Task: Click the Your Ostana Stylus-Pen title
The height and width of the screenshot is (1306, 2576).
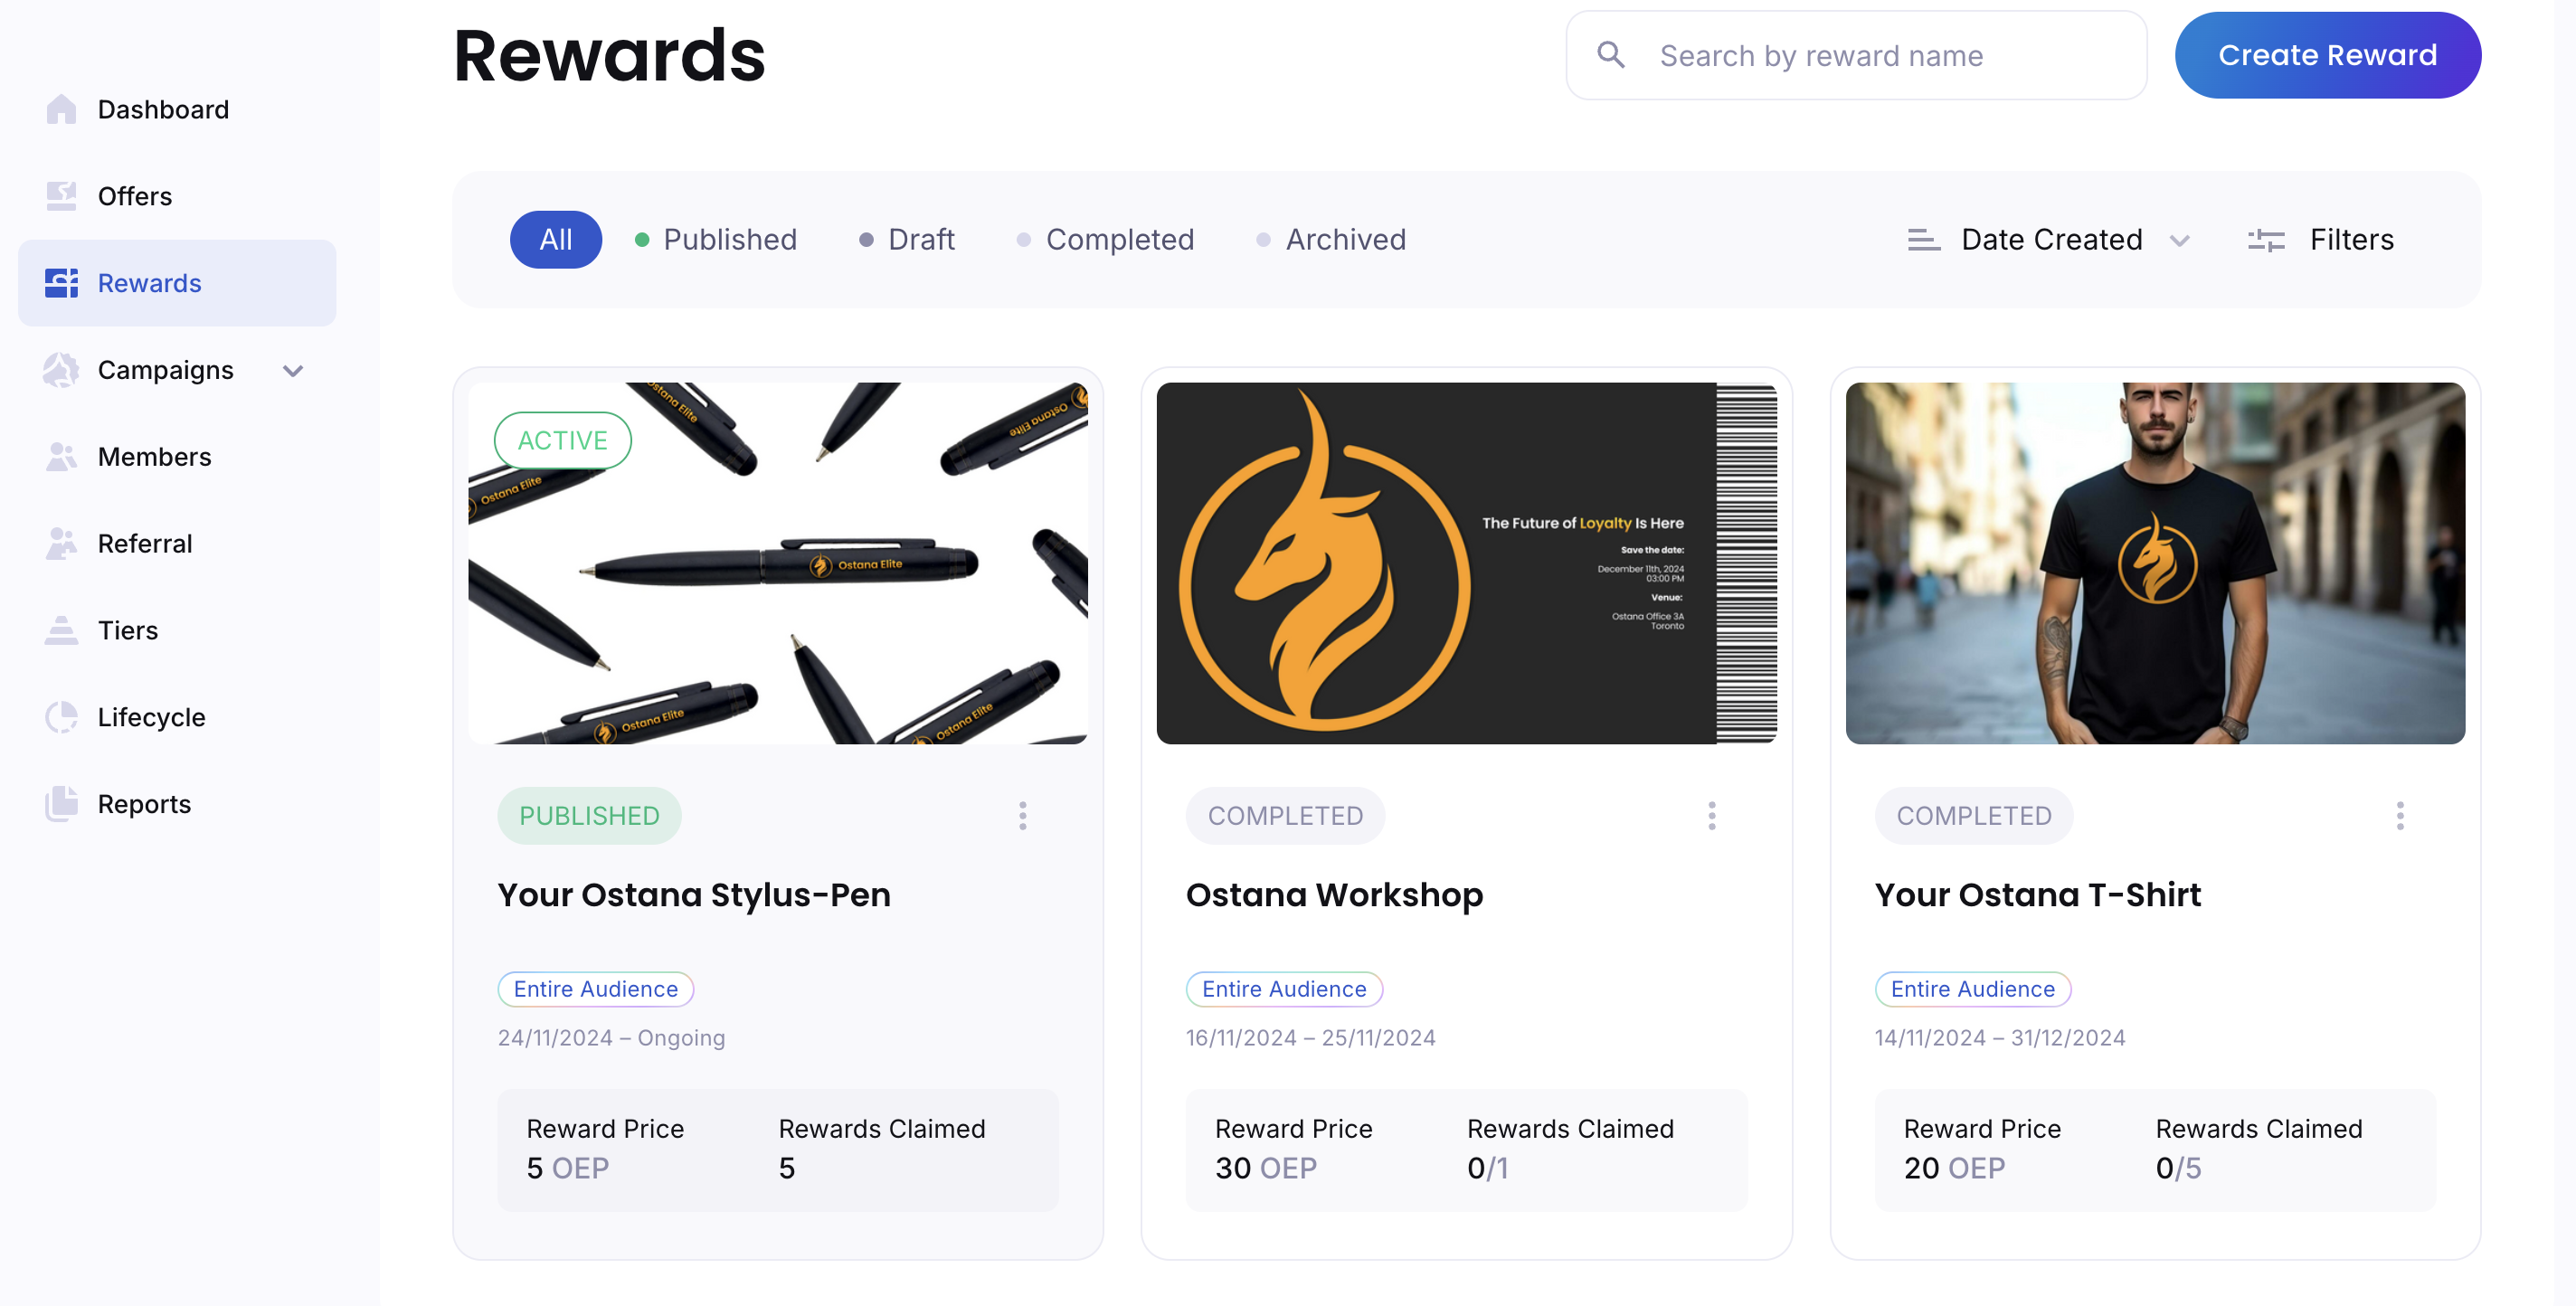Action: 694,895
